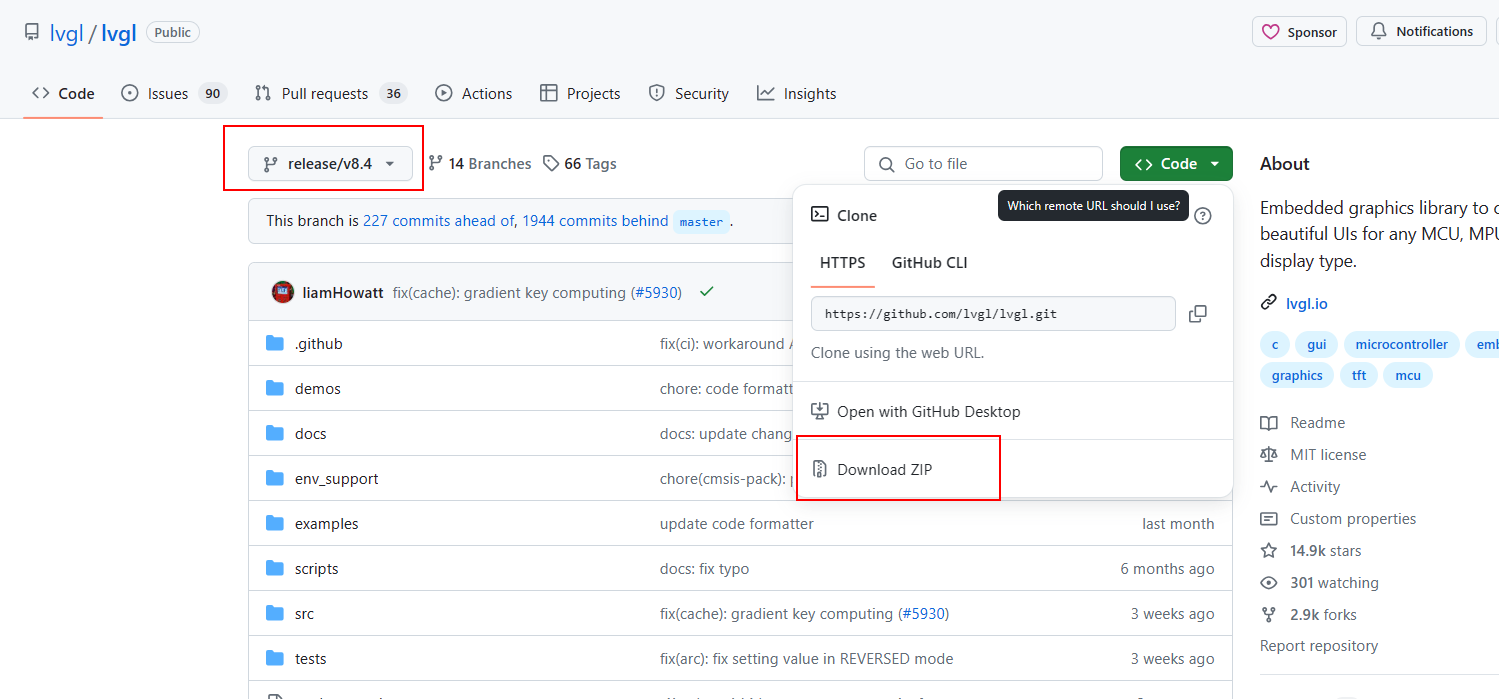Open the Notifications button
This screenshot has height=699, width=1499.
(1421, 32)
